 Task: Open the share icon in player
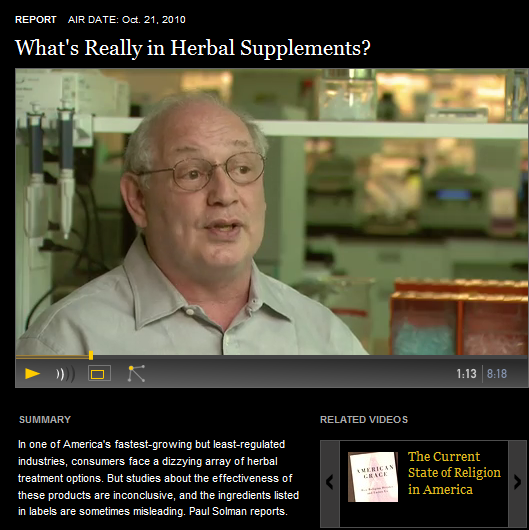click(136, 374)
